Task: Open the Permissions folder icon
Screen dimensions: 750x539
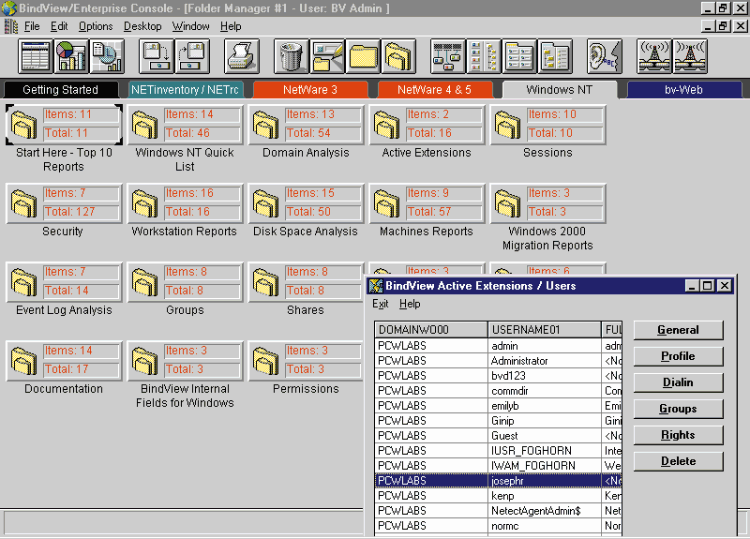Action: (265, 361)
